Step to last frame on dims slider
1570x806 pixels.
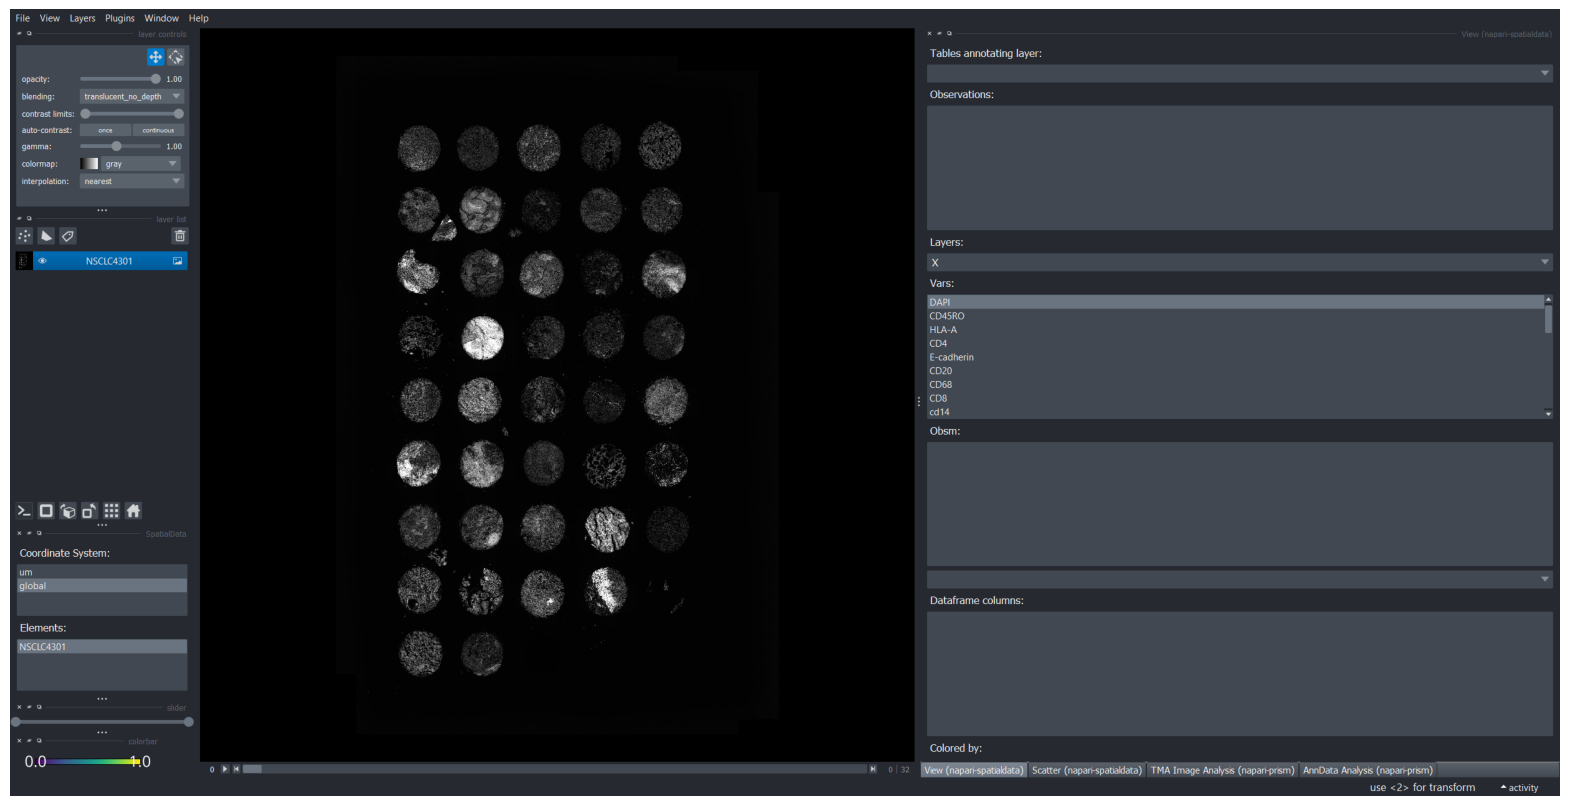pos(873,769)
